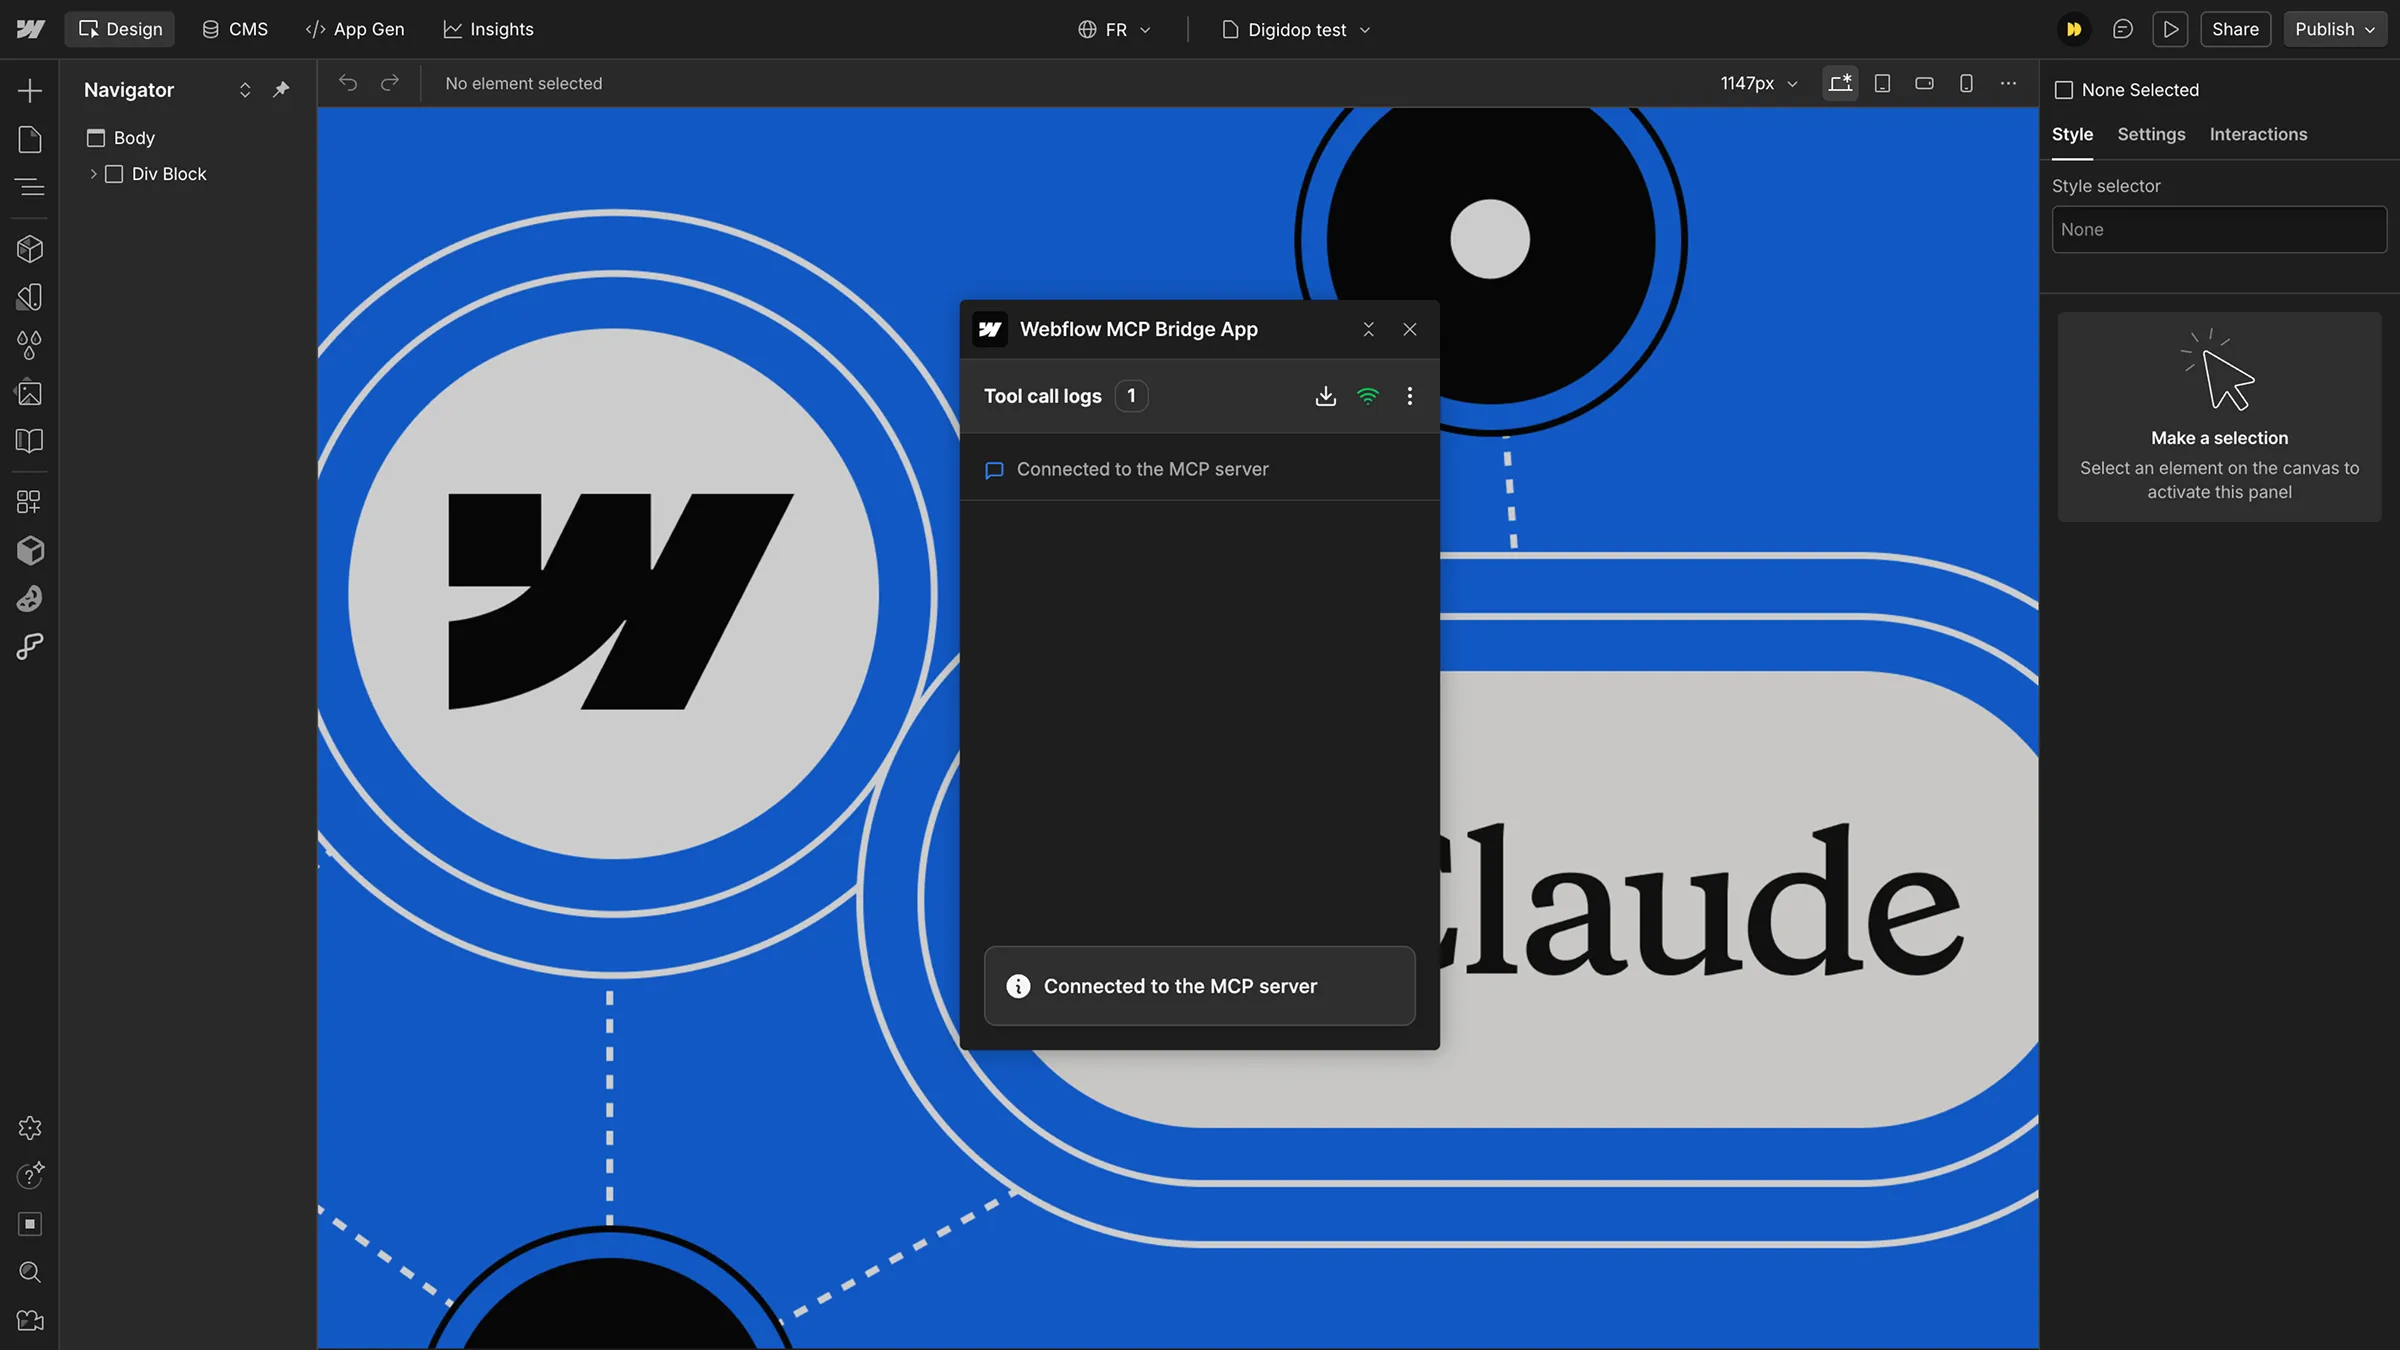Open the Add elements panel
This screenshot has width=2400, height=1350.
(x=30, y=91)
